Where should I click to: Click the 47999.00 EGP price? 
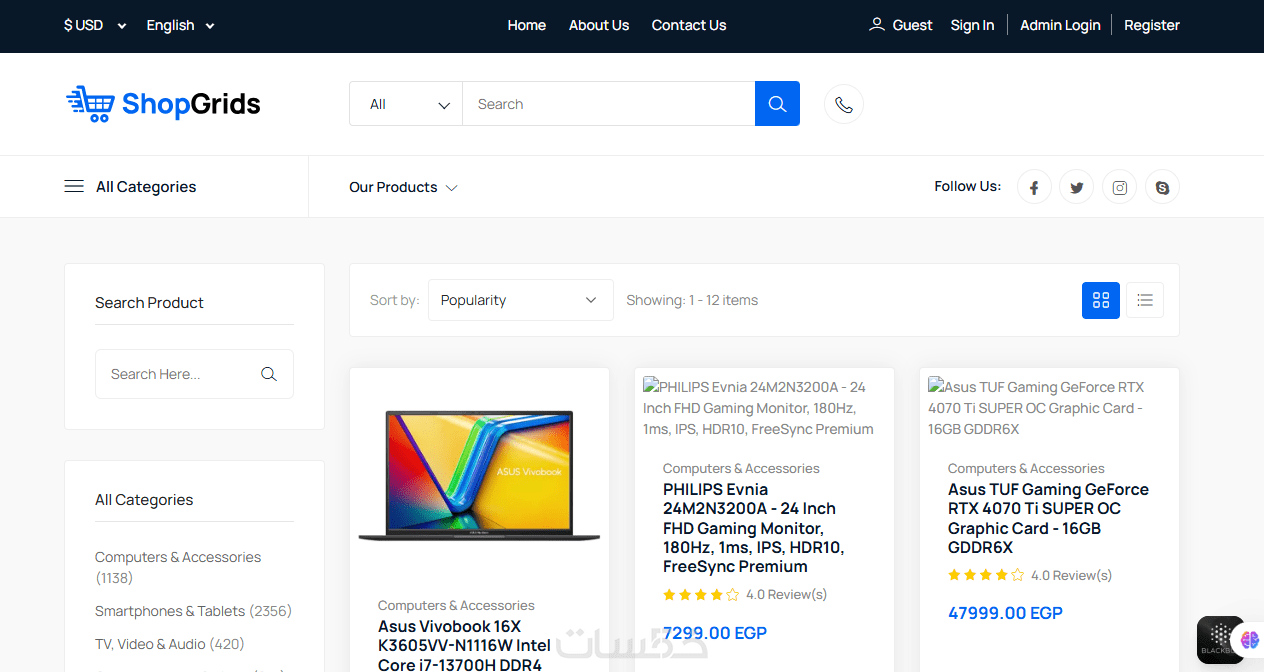tap(1005, 613)
